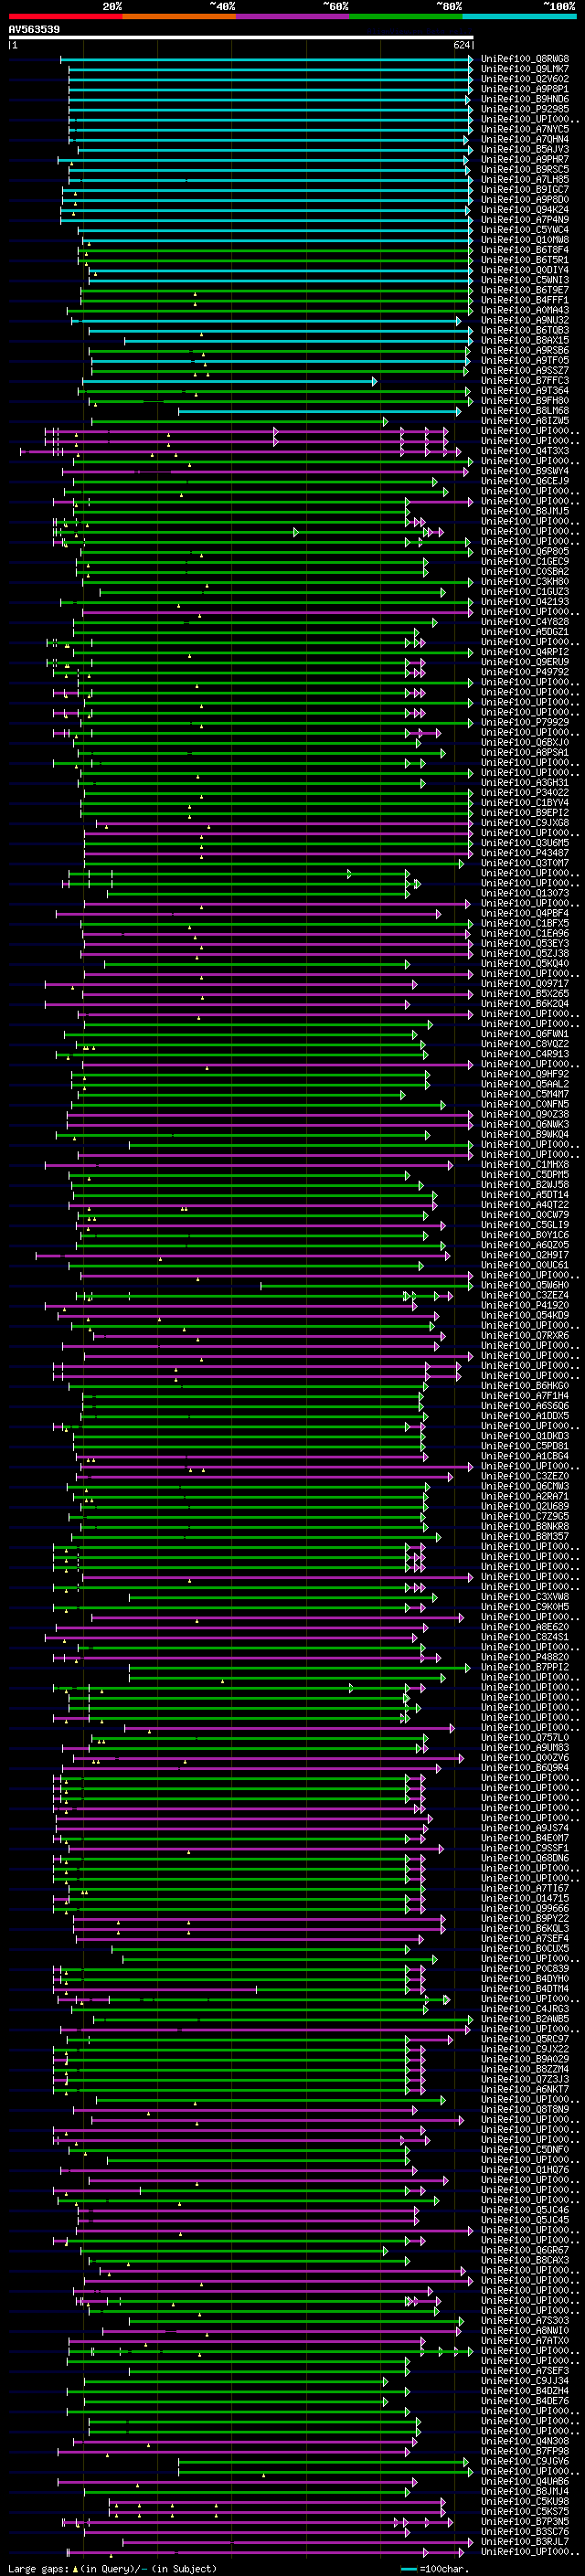
Task: Click hit label UniRef100_Q4RPI2
Action: [x=525, y=652]
